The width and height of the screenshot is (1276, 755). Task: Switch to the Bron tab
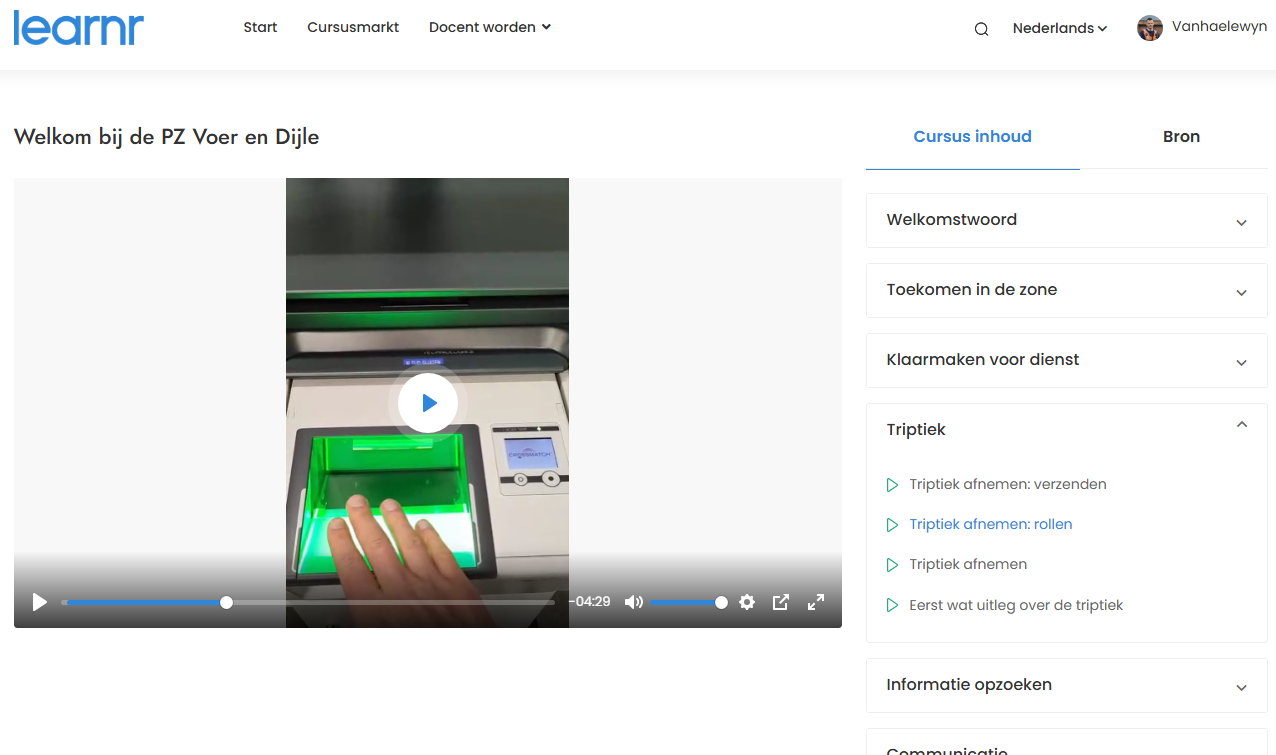(1181, 136)
